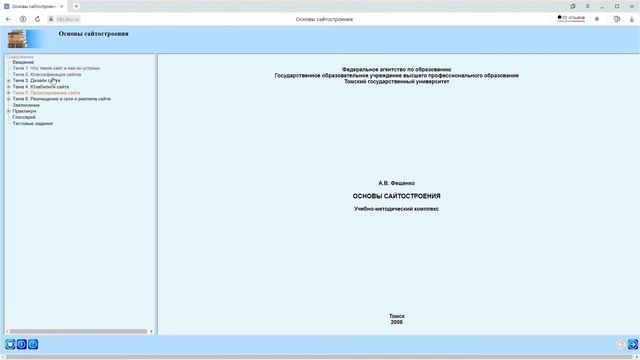This screenshot has width=640, height=360.
Task: Click contents panel scrollbar left arrow
Action: click(7, 331)
